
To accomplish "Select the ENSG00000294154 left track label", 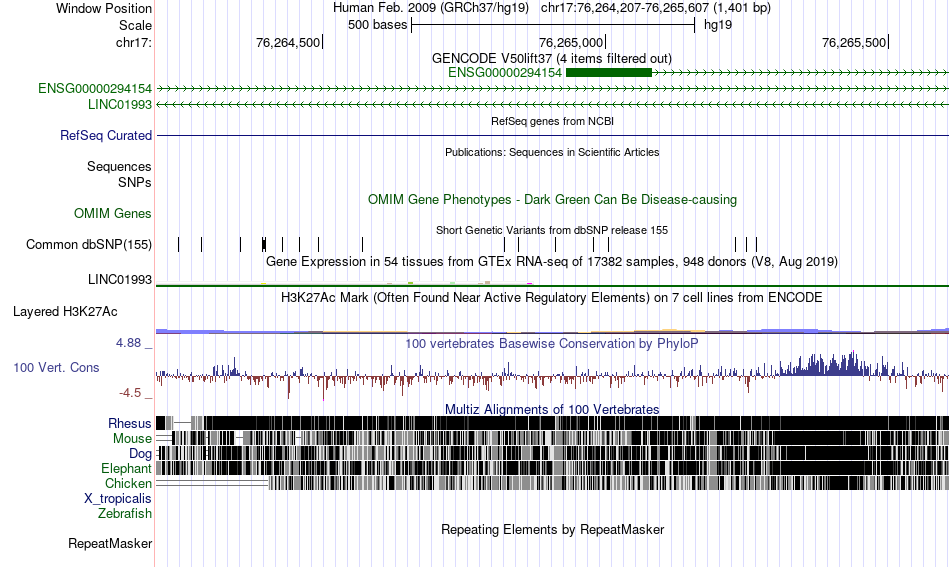I will coord(95,88).
